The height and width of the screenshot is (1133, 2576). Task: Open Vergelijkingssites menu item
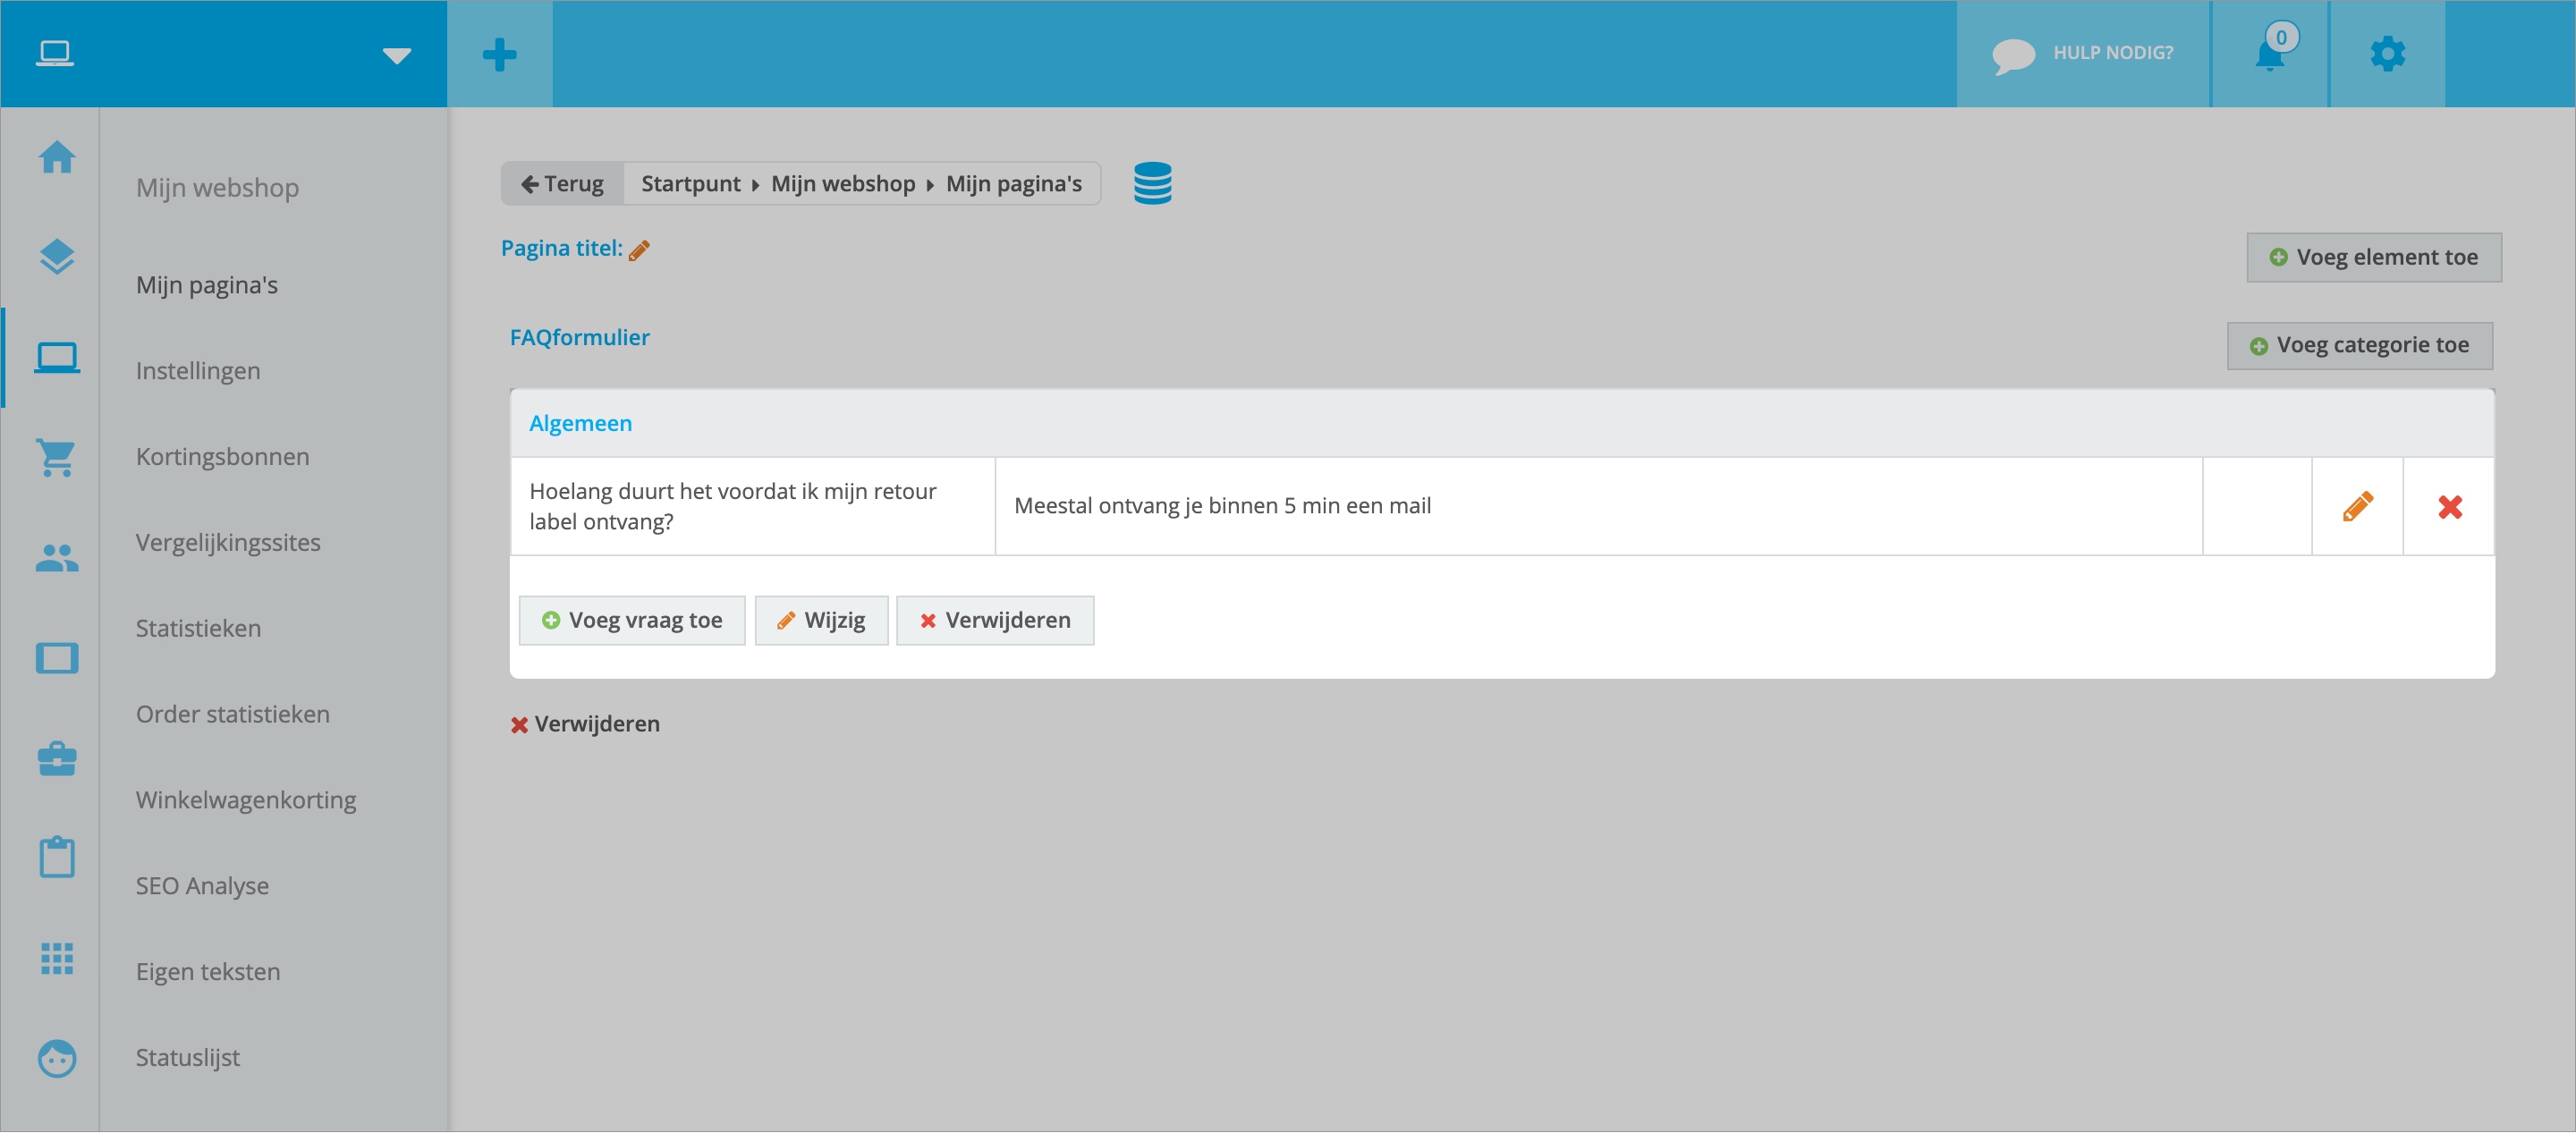click(x=228, y=543)
